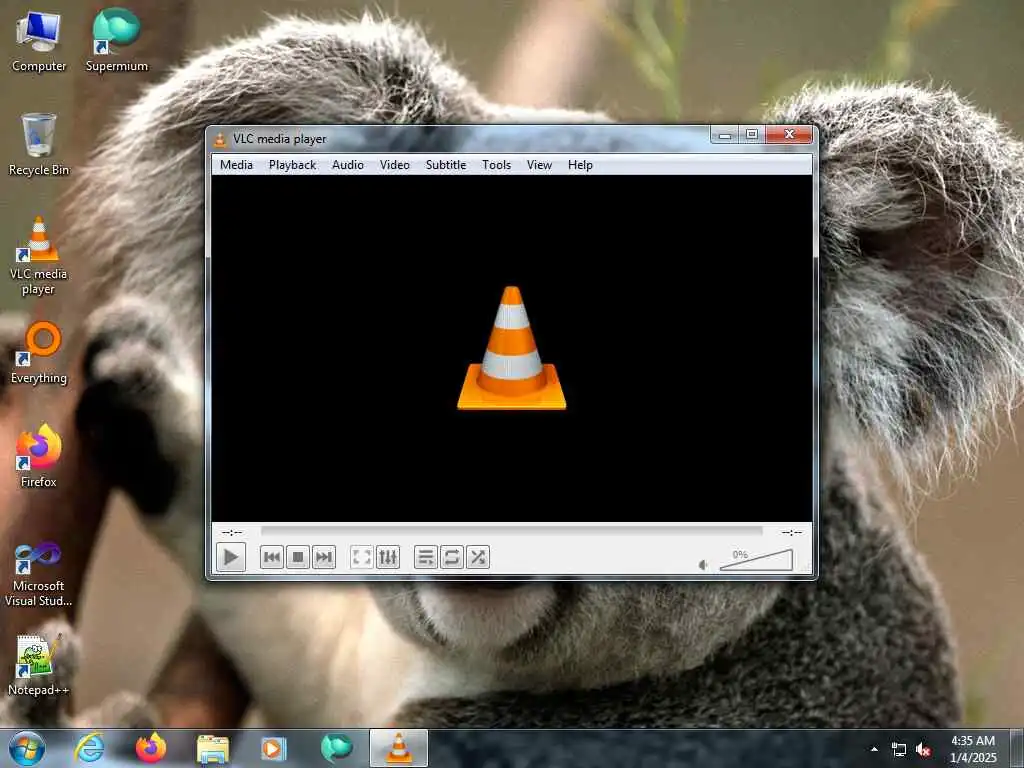Minimize the VLC media player window

[724, 135]
